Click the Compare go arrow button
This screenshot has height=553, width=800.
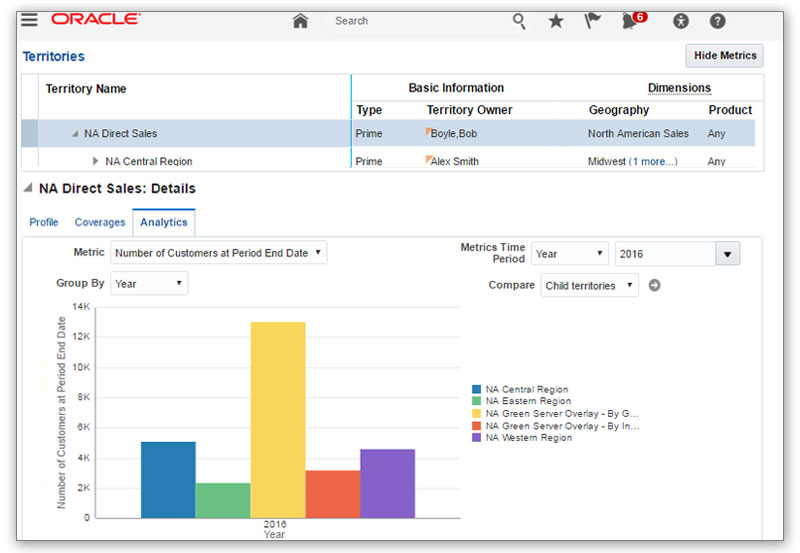tap(655, 285)
